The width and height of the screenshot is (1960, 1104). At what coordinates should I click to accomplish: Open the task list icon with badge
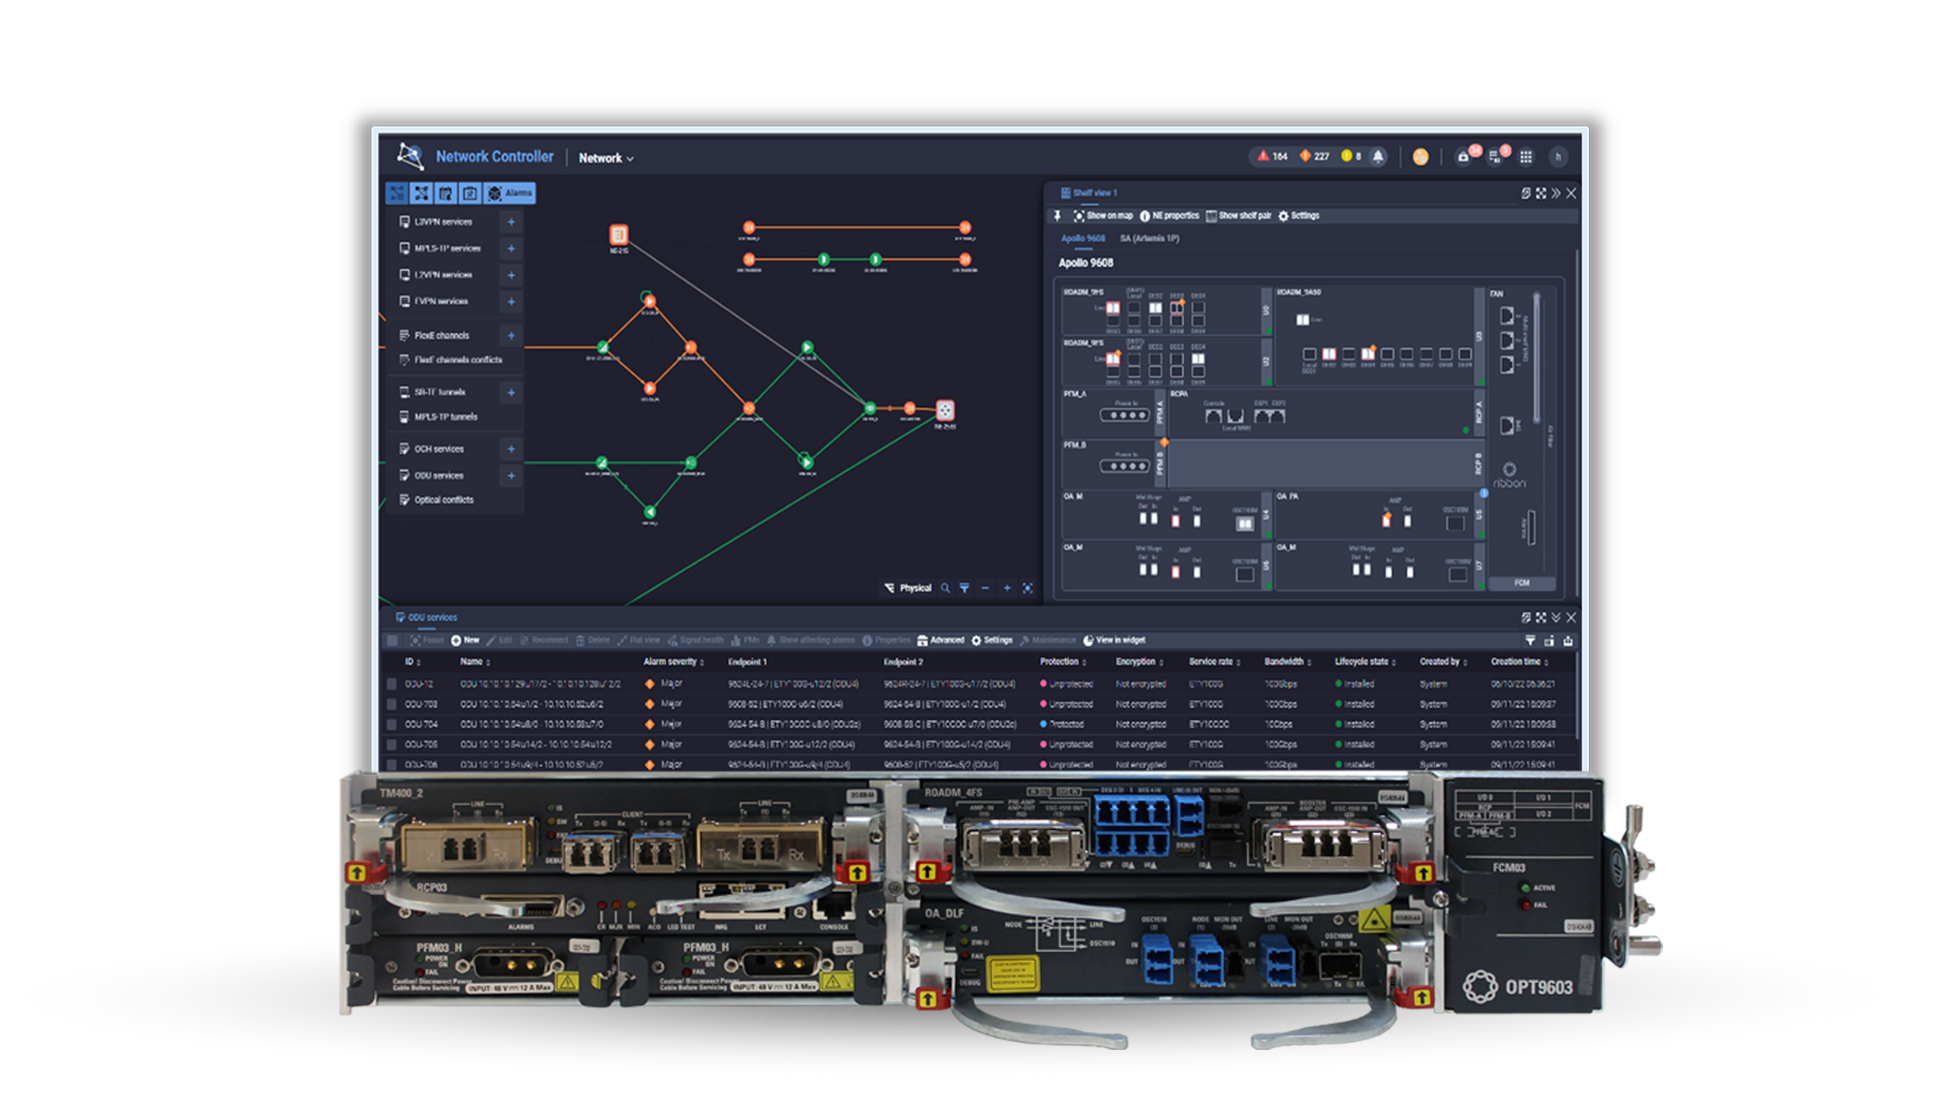click(x=1496, y=156)
